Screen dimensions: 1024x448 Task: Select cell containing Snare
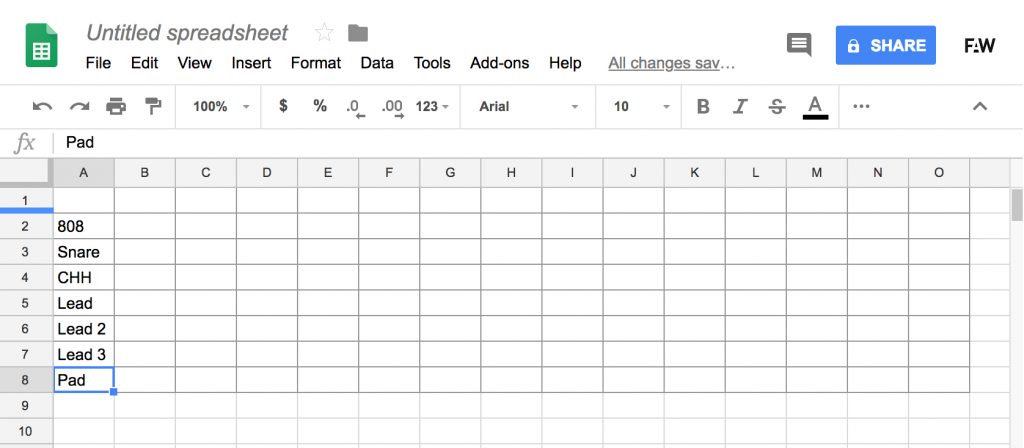[x=84, y=251]
